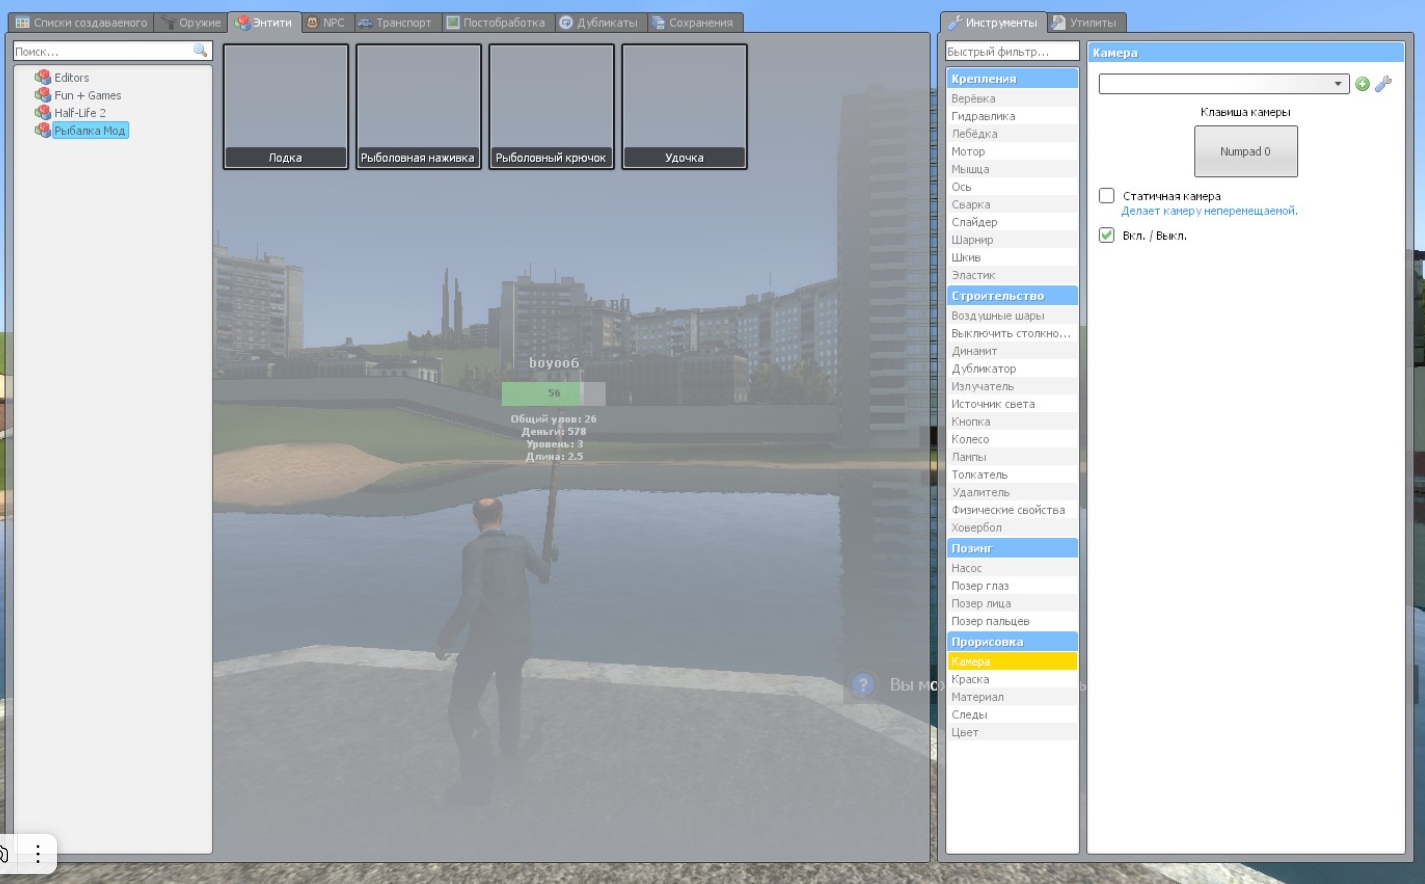This screenshot has width=1425, height=884.
Task: Select the Ховербол tool
Action: 1012,527
